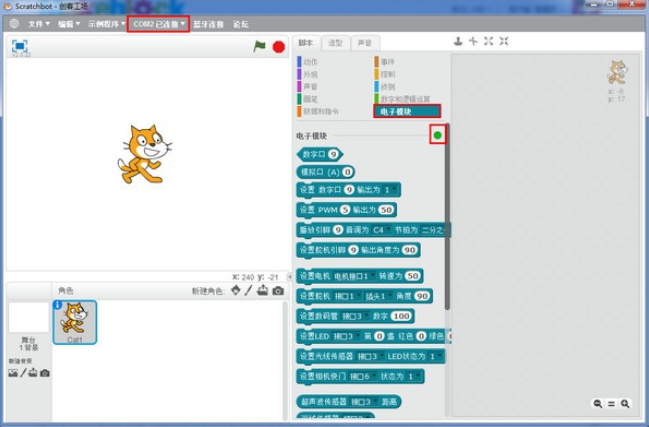Select the Cat1 sprite thumbnail

pyautogui.click(x=75, y=322)
